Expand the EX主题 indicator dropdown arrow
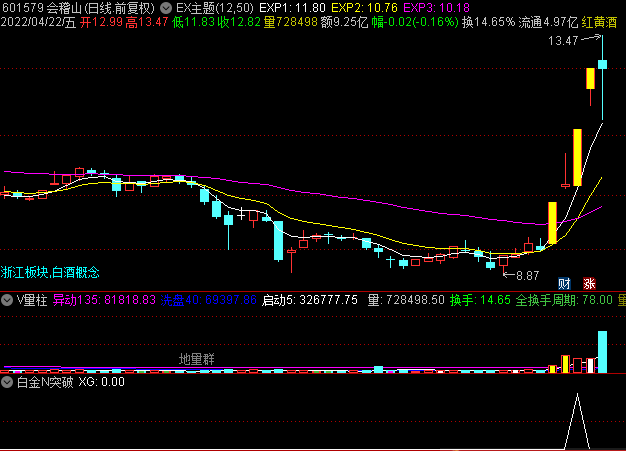The width and height of the screenshot is (626, 451). click(x=166, y=8)
